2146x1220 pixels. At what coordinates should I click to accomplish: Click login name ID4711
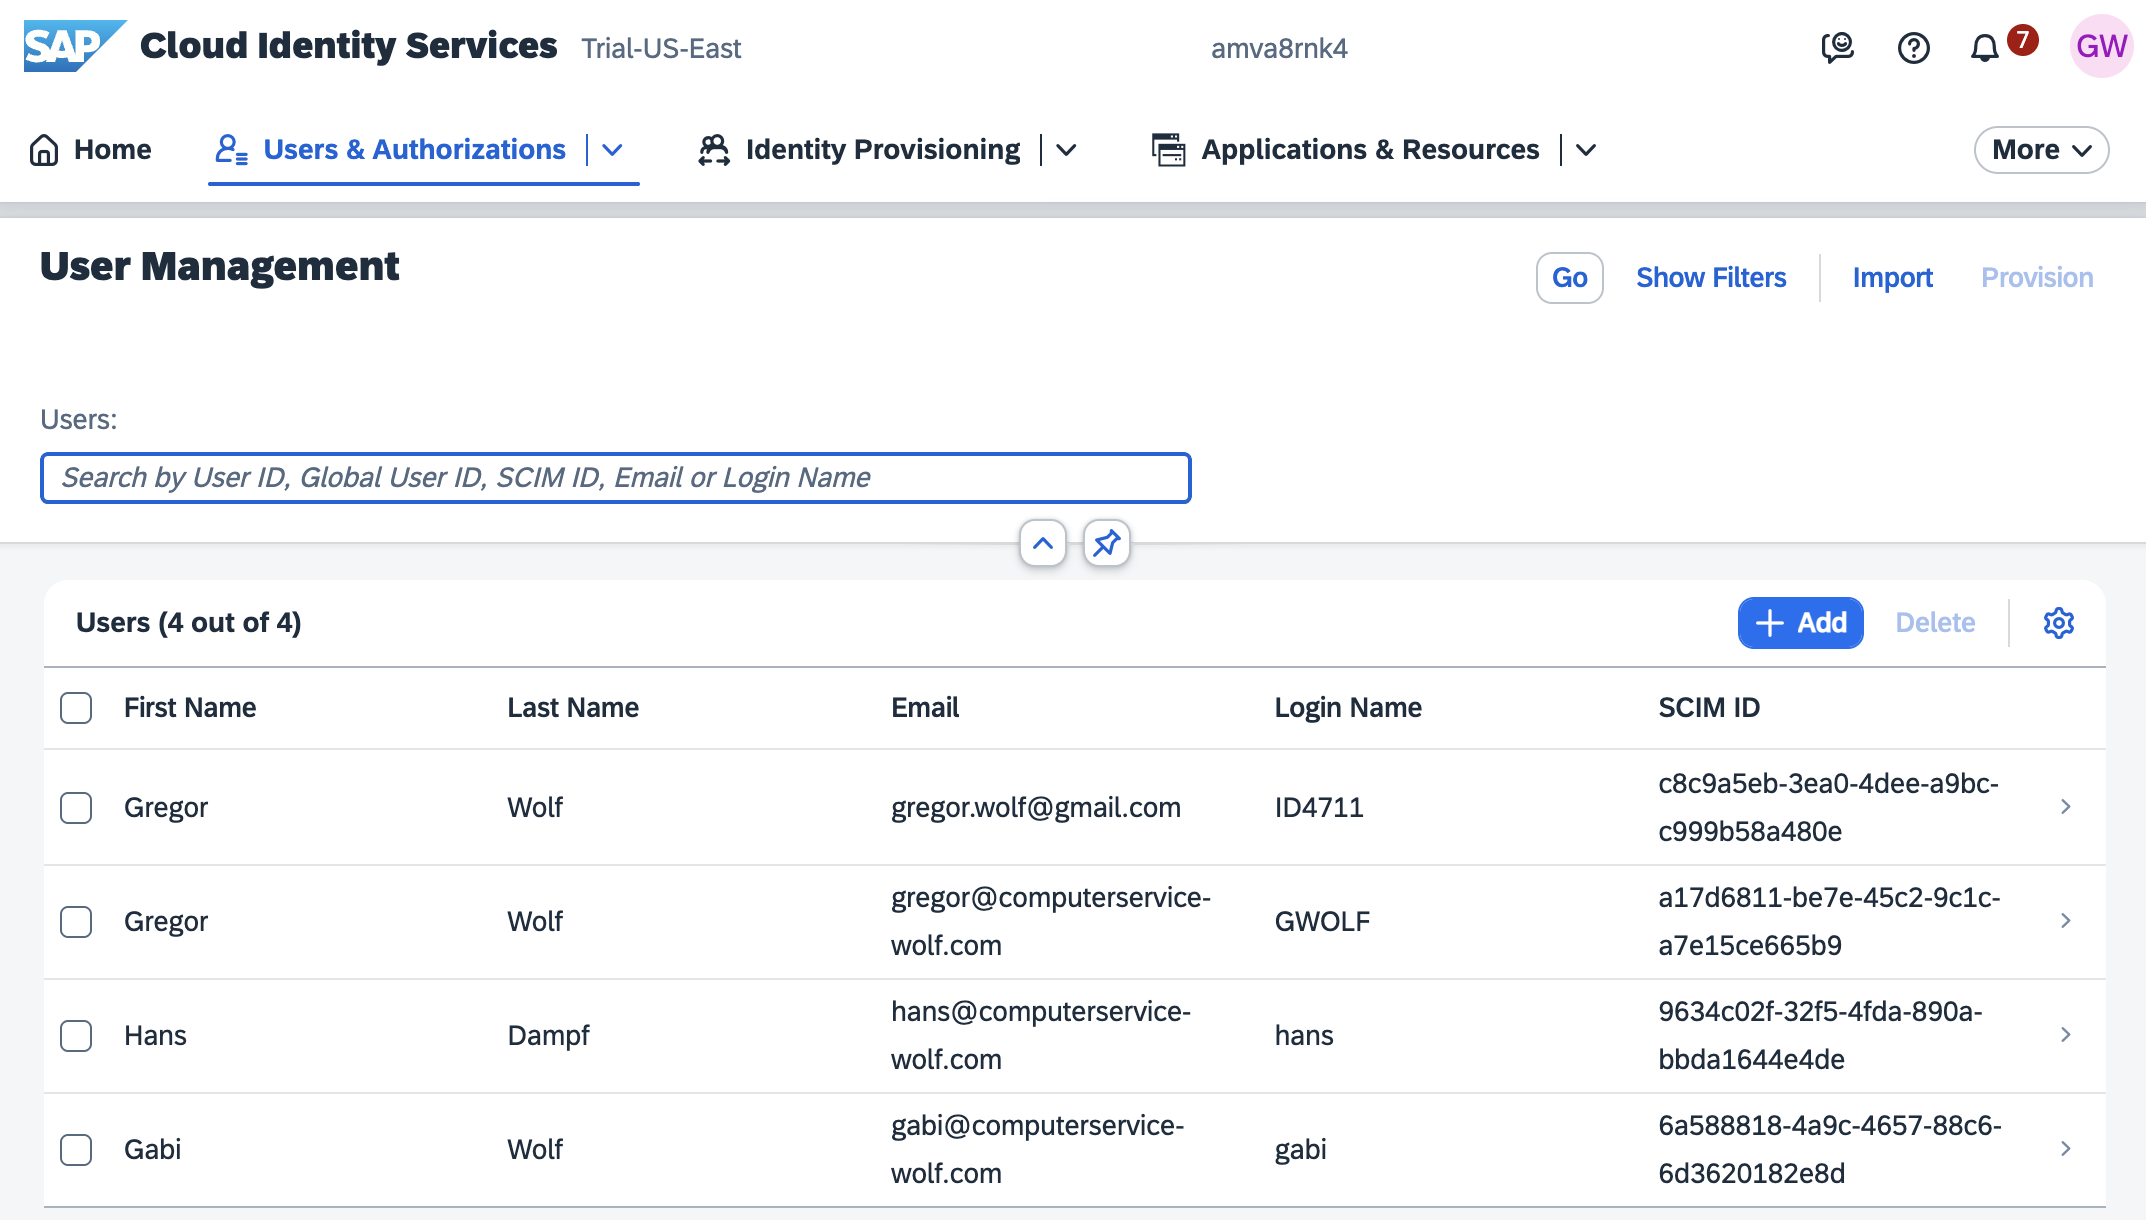point(1319,807)
